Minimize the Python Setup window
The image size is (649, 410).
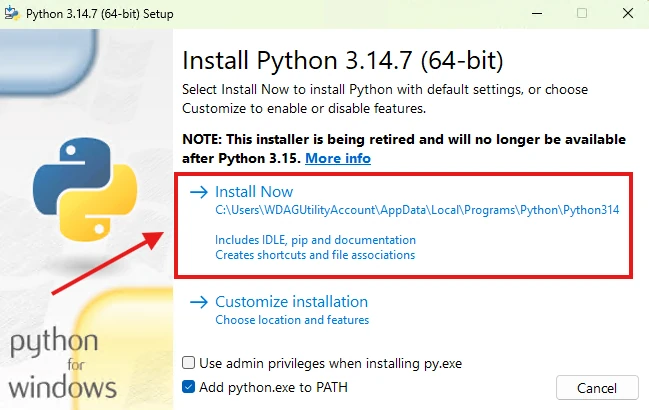click(537, 13)
